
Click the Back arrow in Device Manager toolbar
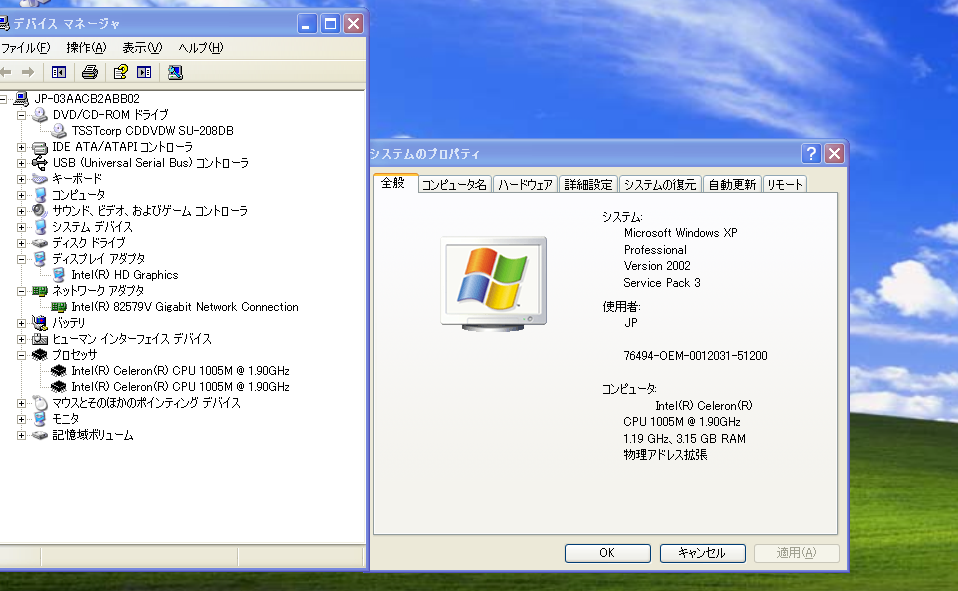5,72
